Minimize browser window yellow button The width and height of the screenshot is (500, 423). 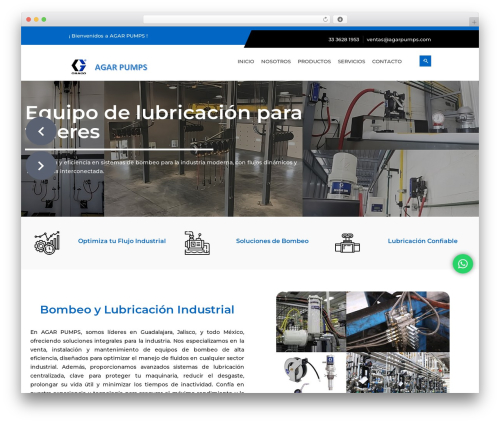coord(36,19)
